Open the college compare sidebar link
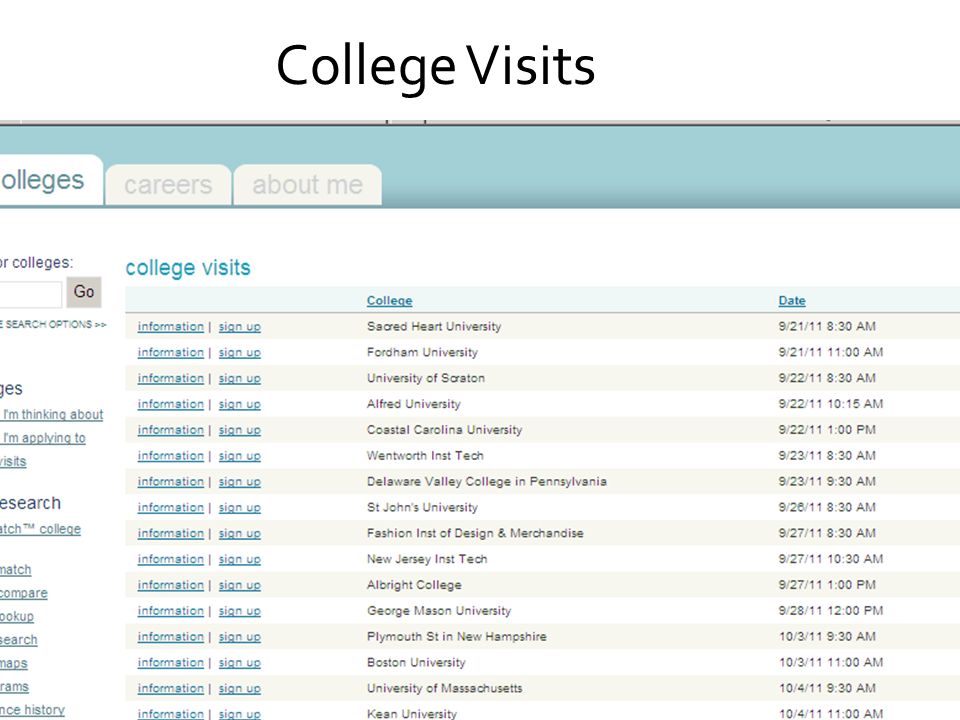The image size is (960, 720). pyautogui.click(x=23, y=593)
